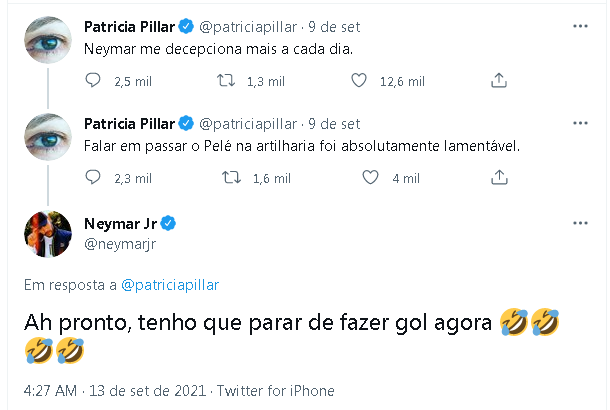610x410 pixels.
Task: Click the "Twitter for iPhone" source link
Action: [275, 391]
